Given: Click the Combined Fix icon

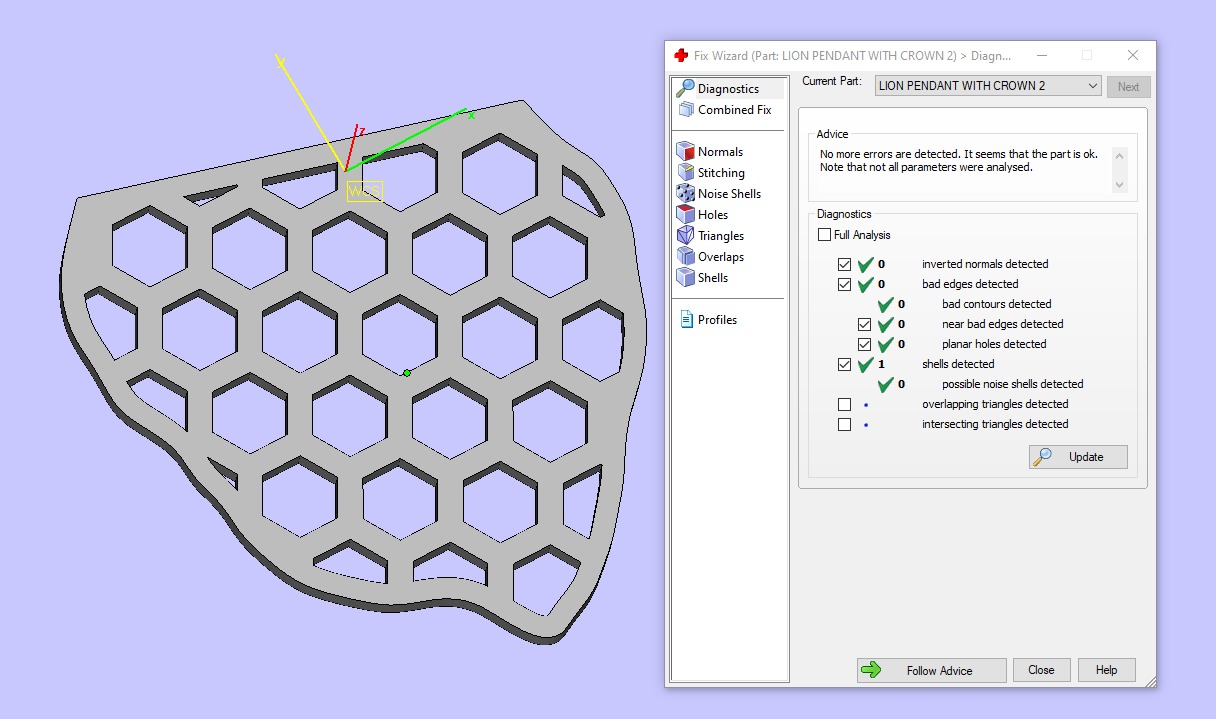Looking at the screenshot, I should 685,110.
